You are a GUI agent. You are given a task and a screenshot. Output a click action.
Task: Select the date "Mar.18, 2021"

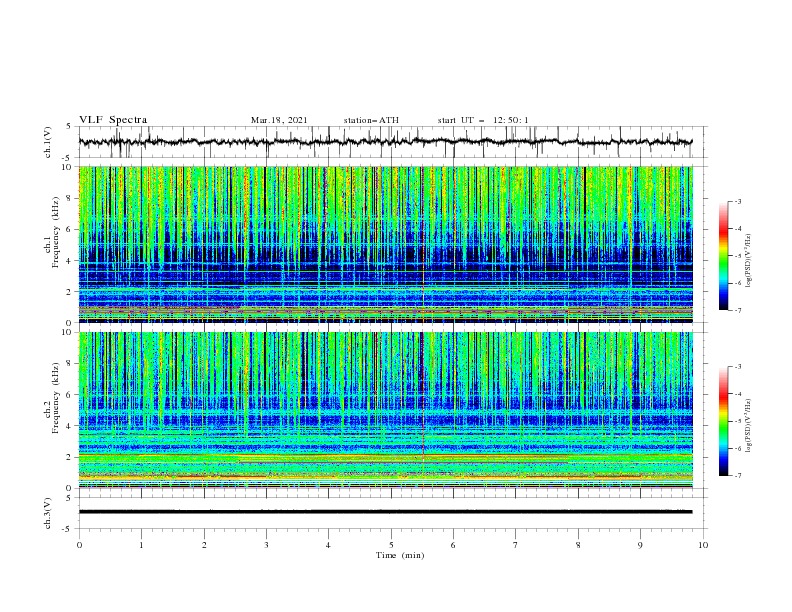pyautogui.click(x=279, y=120)
